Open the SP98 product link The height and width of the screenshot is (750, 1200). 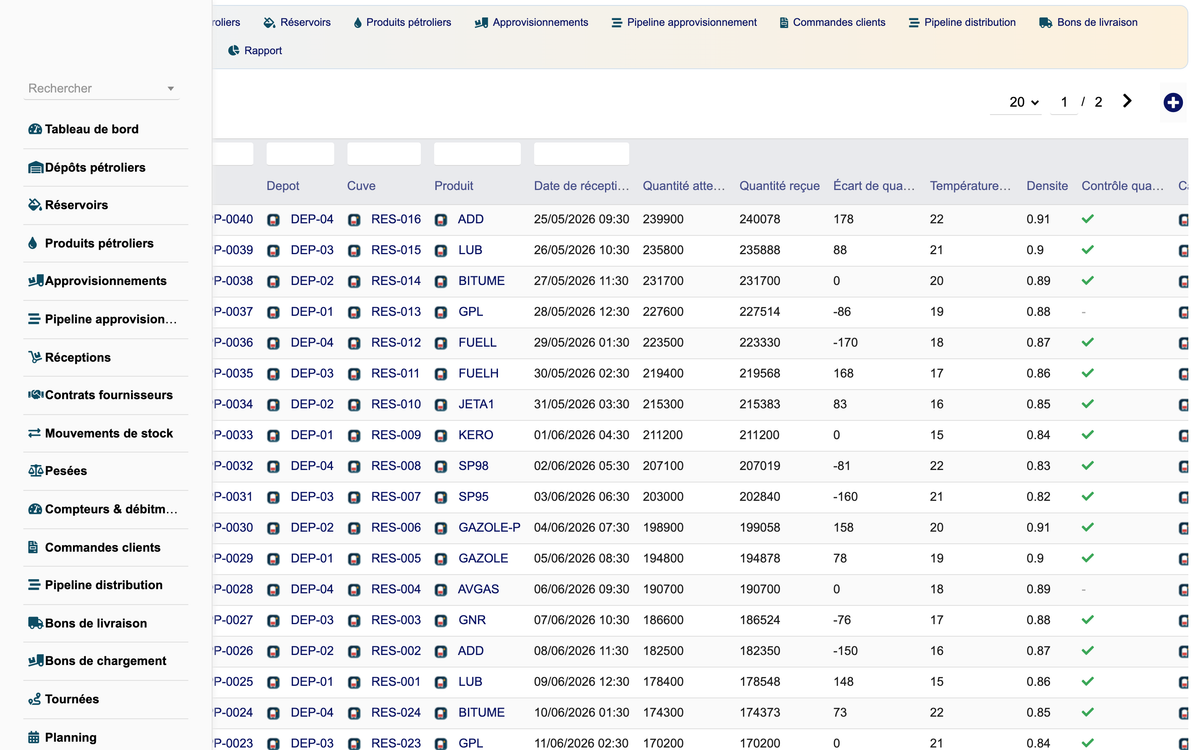pos(473,466)
